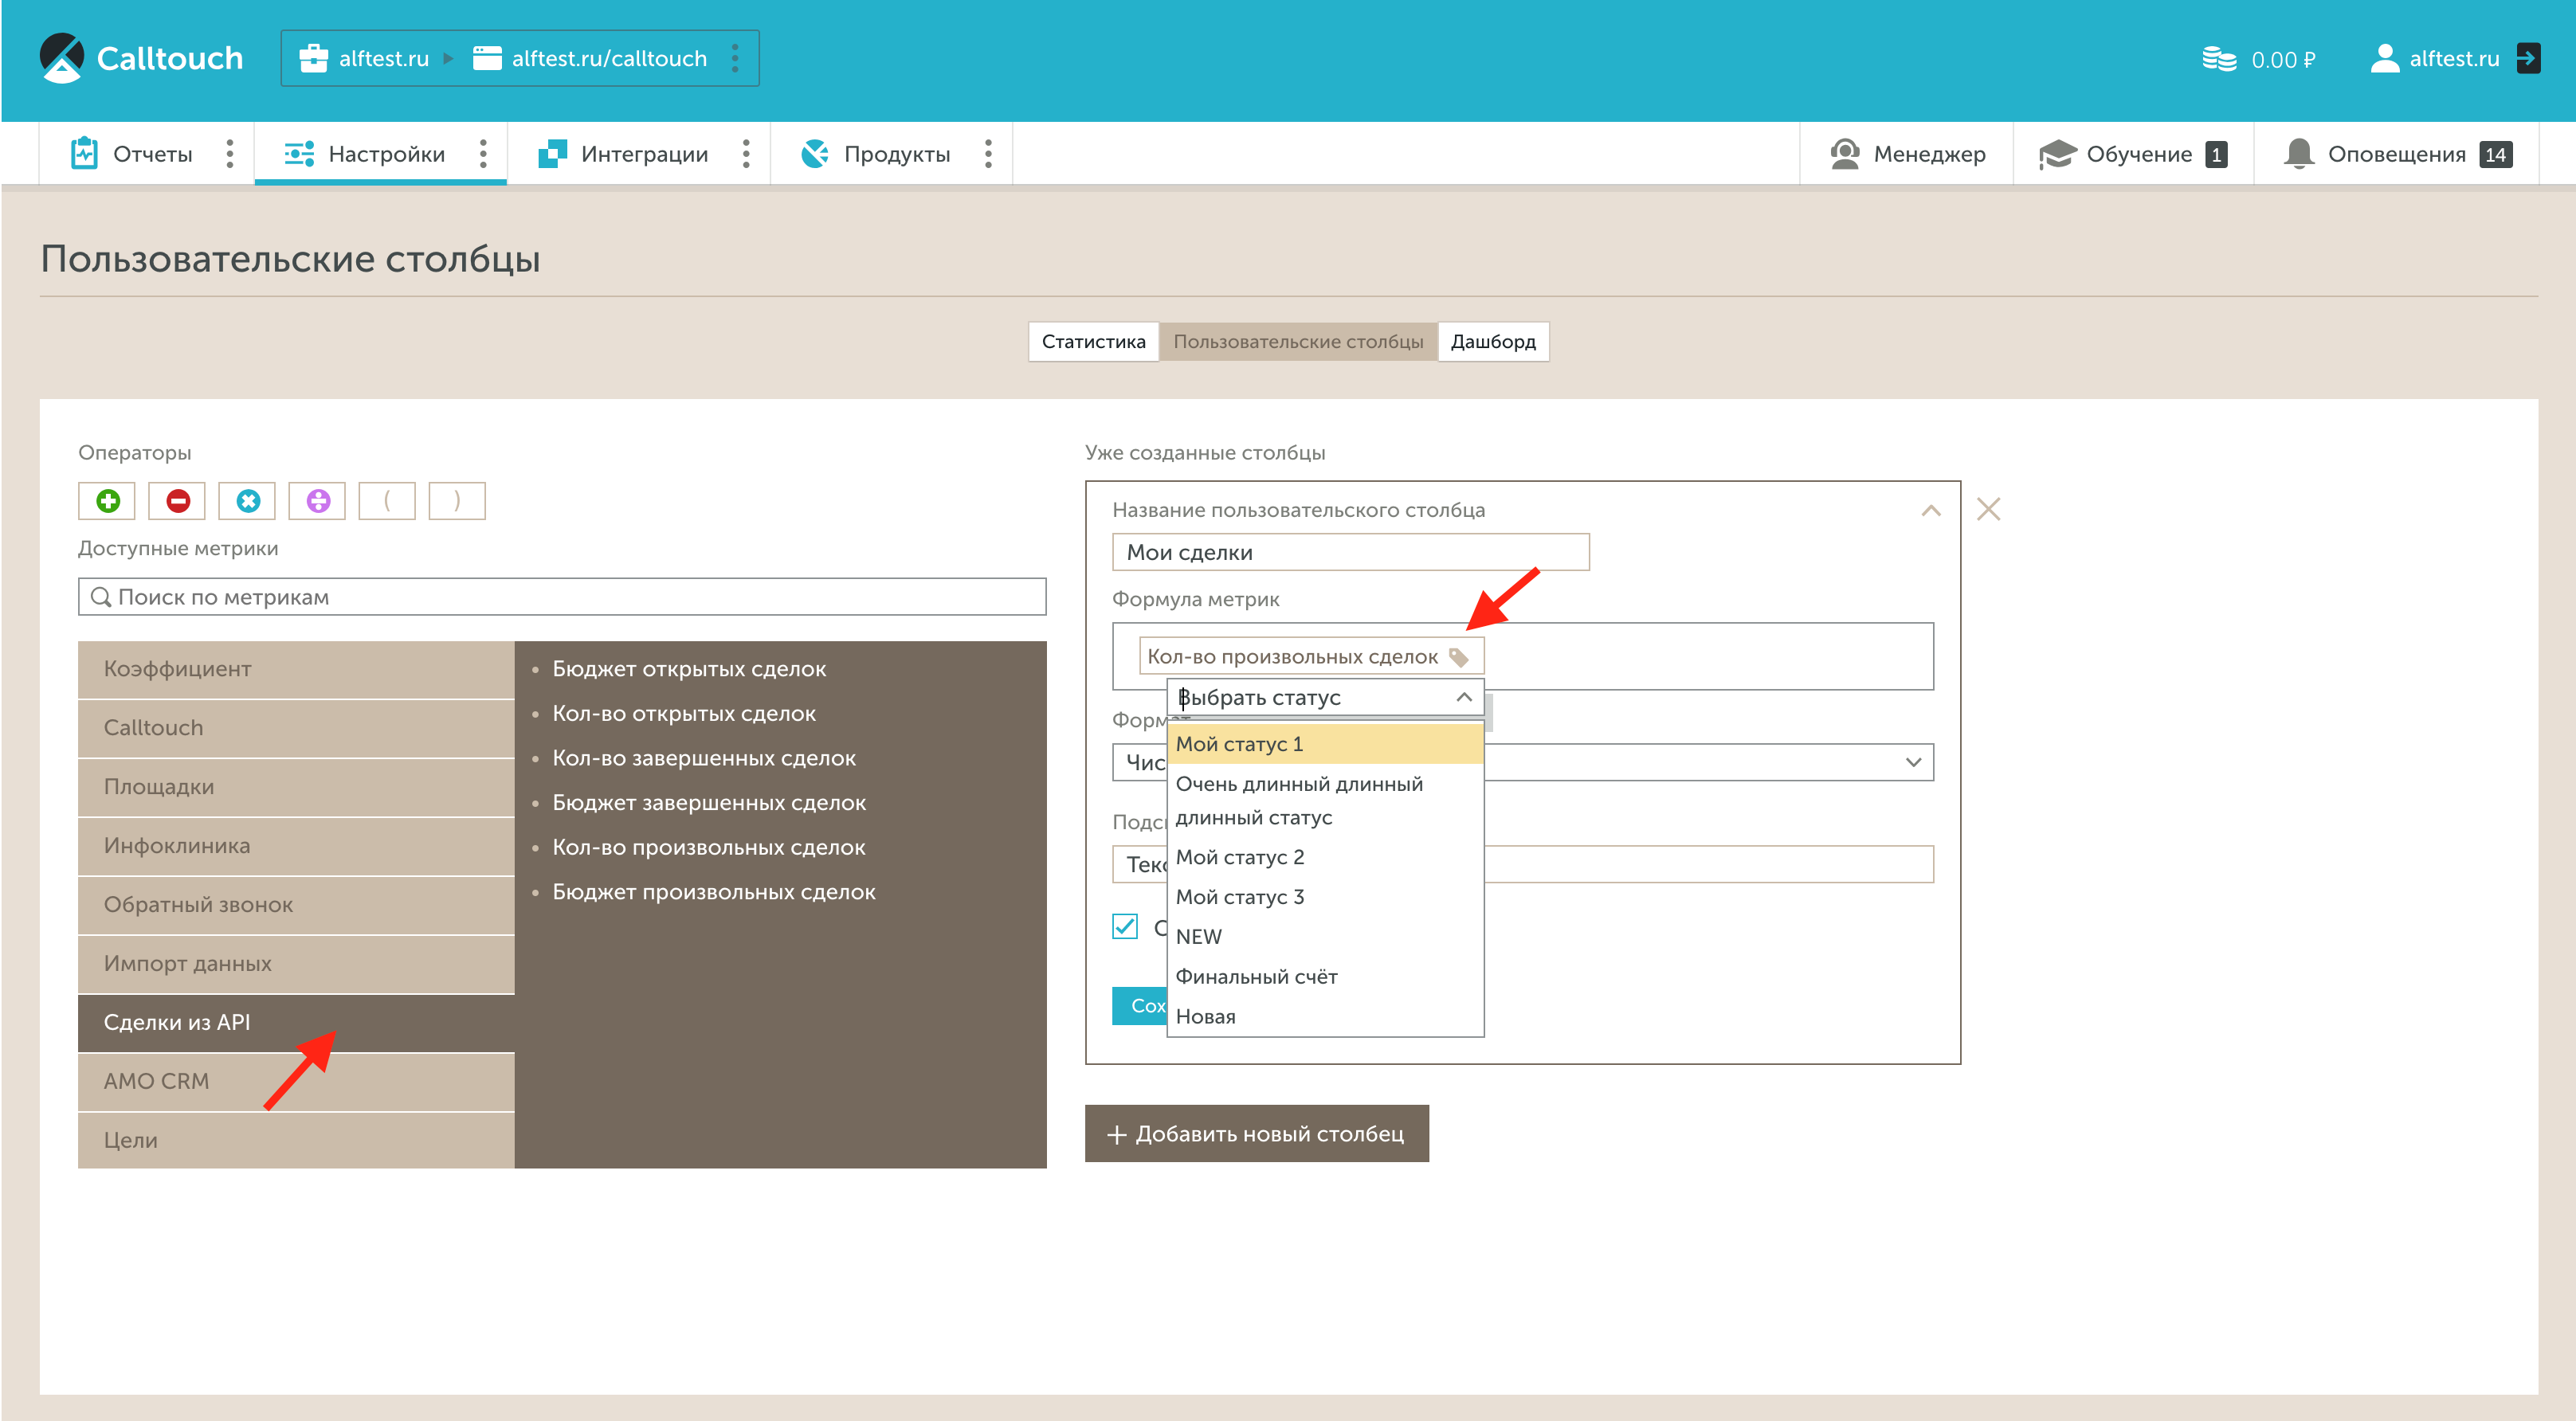2576x1421 pixels.
Task: Insert the green plus operator
Action: pos(107,501)
